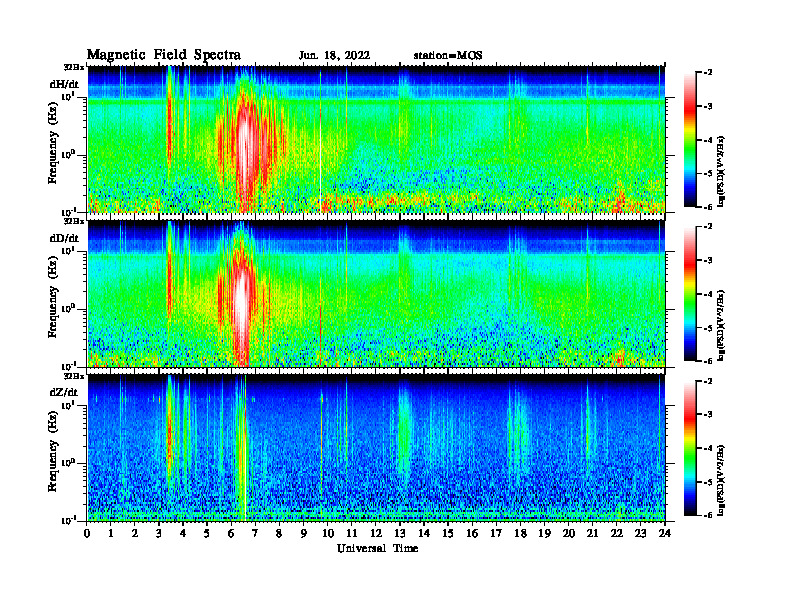
Task: Click the "station=MOS" label
Action: click(448, 56)
